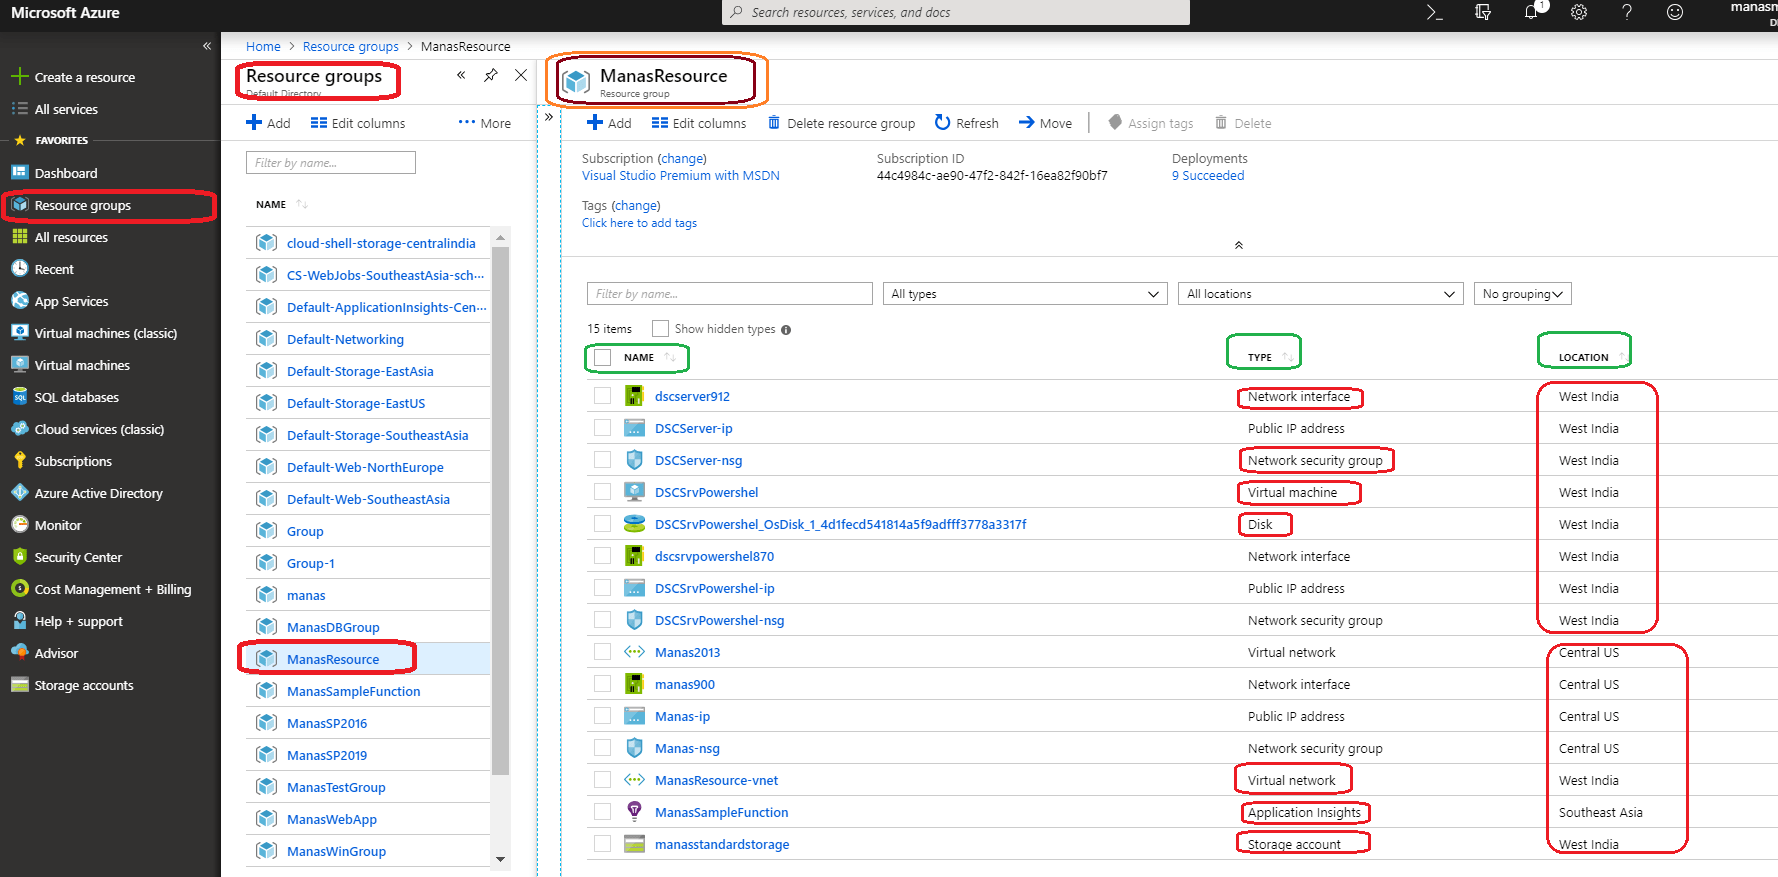The height and width of the screenshot is (877, 1778).
Task: Click the feedback smiley icon
Action: coord(1675,12)
